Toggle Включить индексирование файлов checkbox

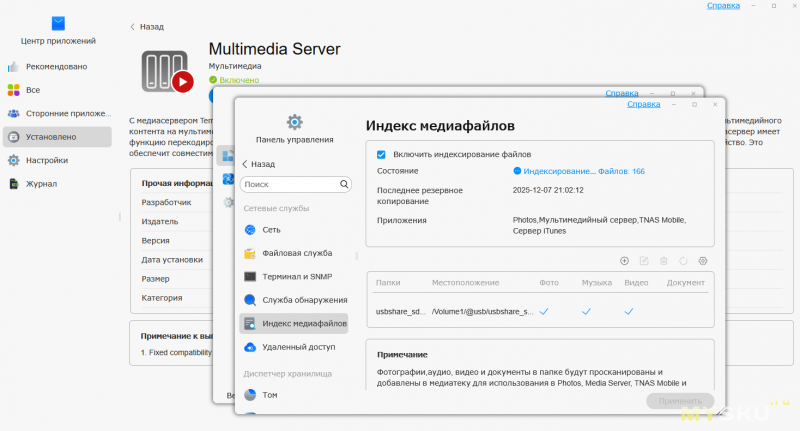click(381, 154)
